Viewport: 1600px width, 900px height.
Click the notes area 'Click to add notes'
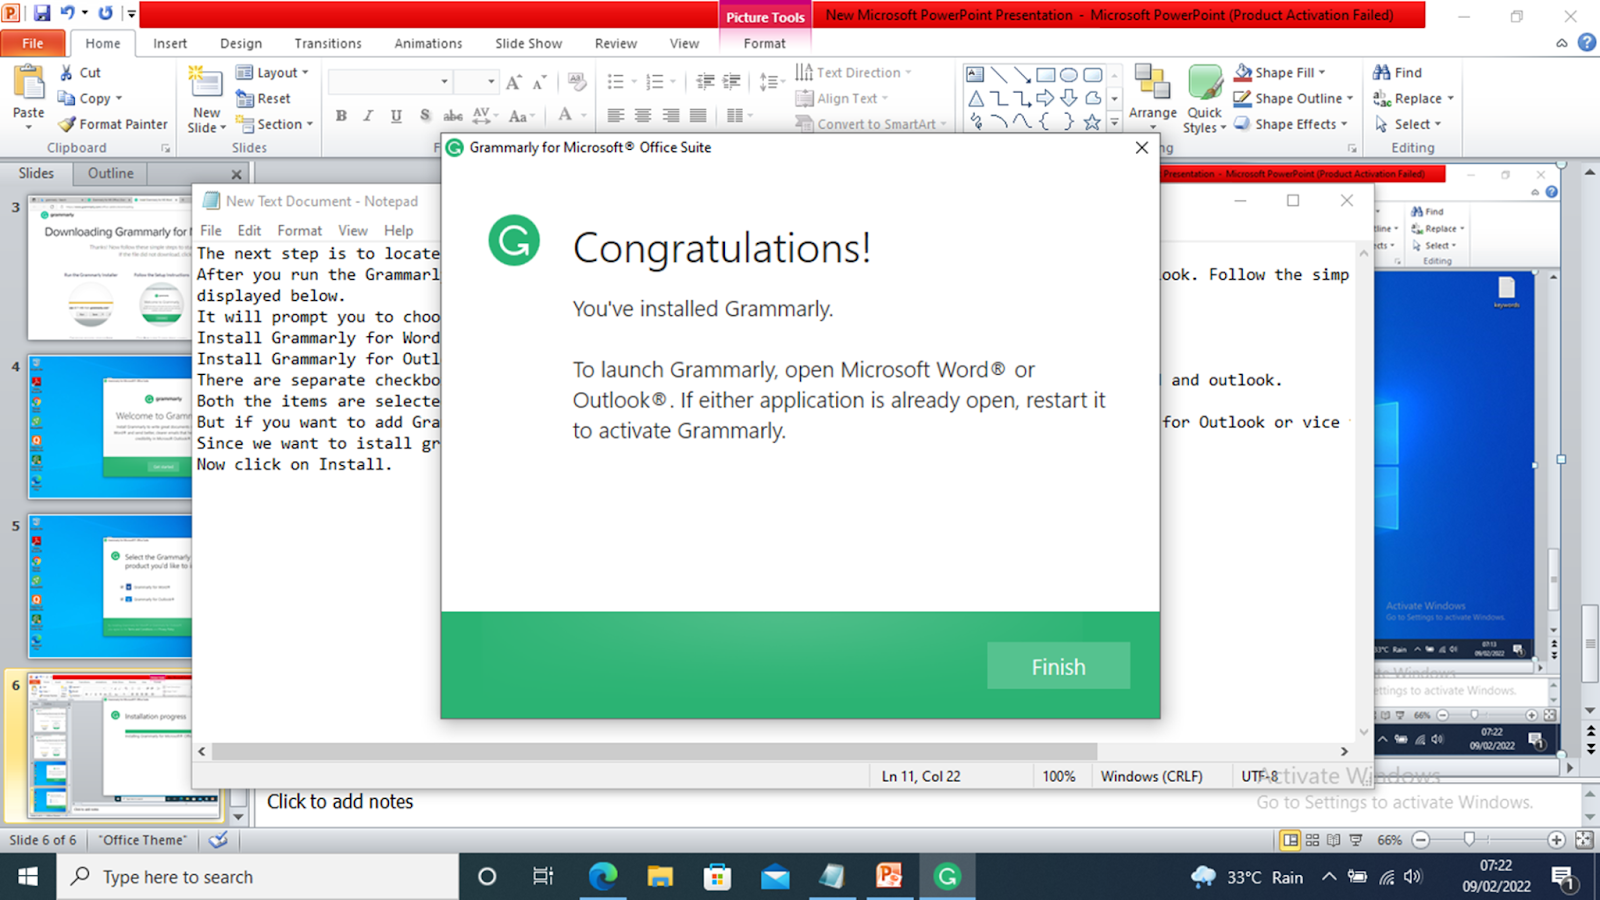340,802
